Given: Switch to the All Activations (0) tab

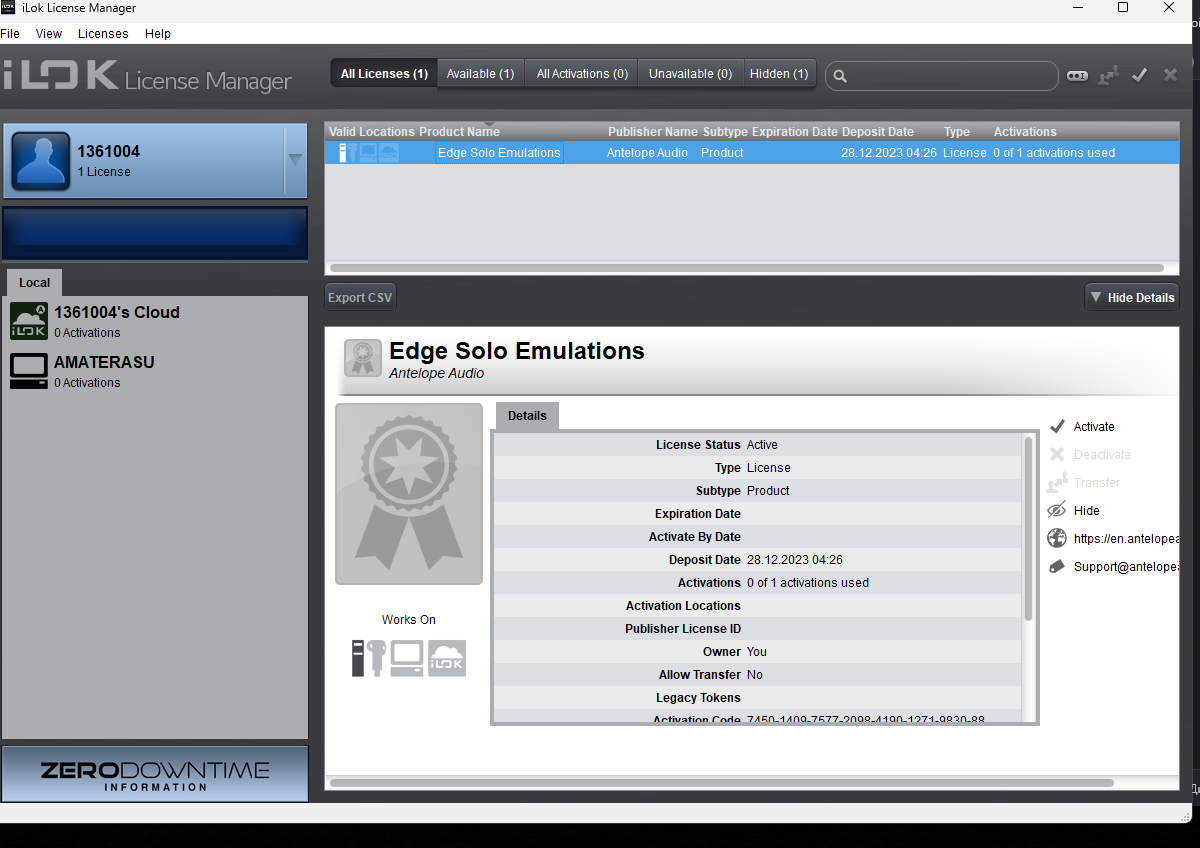Looking at the screenshot, I should (582, 74).
